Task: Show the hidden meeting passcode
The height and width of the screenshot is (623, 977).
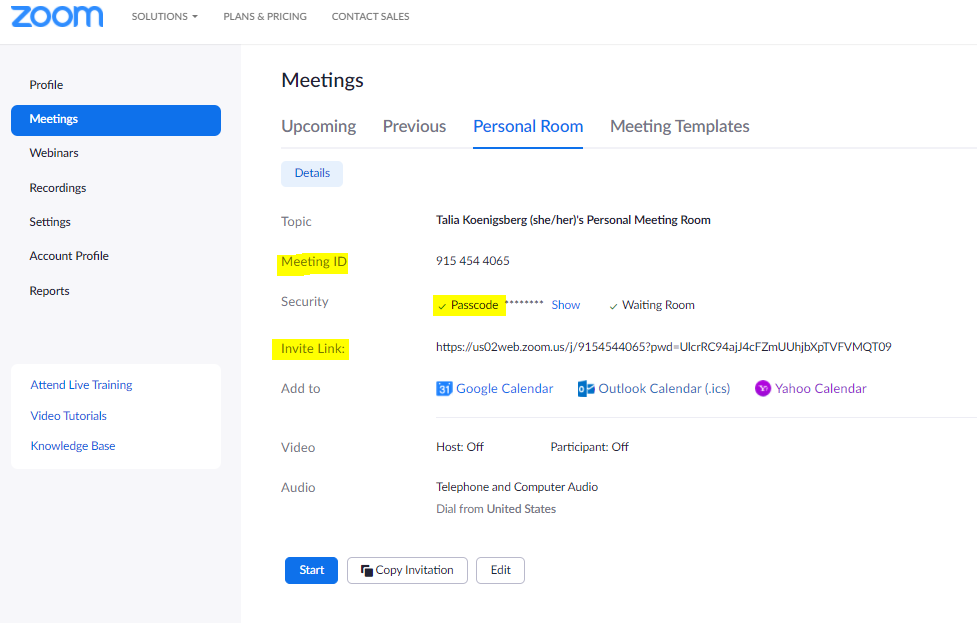Action: pyautogui.click(x=565, y=304)
